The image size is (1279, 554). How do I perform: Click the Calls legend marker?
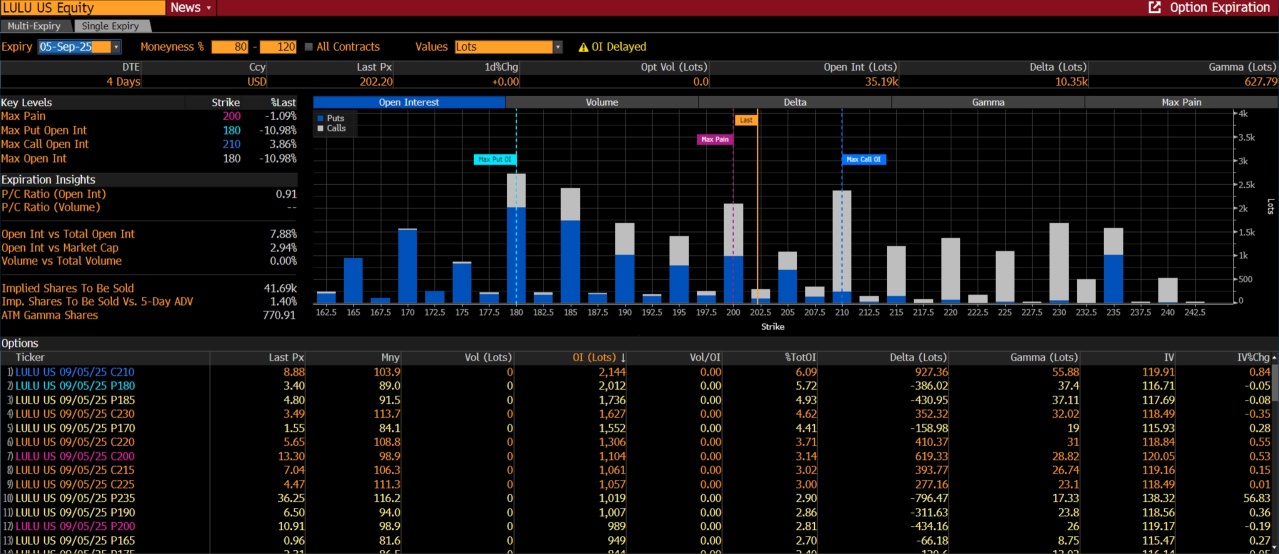pos(321,128)
